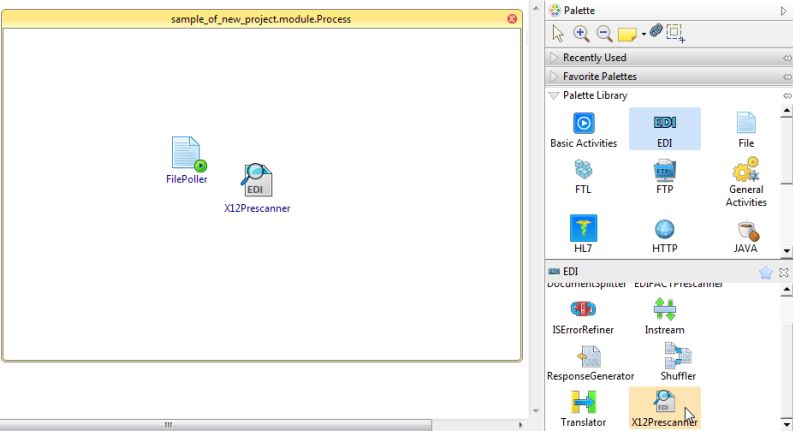
Task: Open the FTP palette
Action: tap(665, 177)
